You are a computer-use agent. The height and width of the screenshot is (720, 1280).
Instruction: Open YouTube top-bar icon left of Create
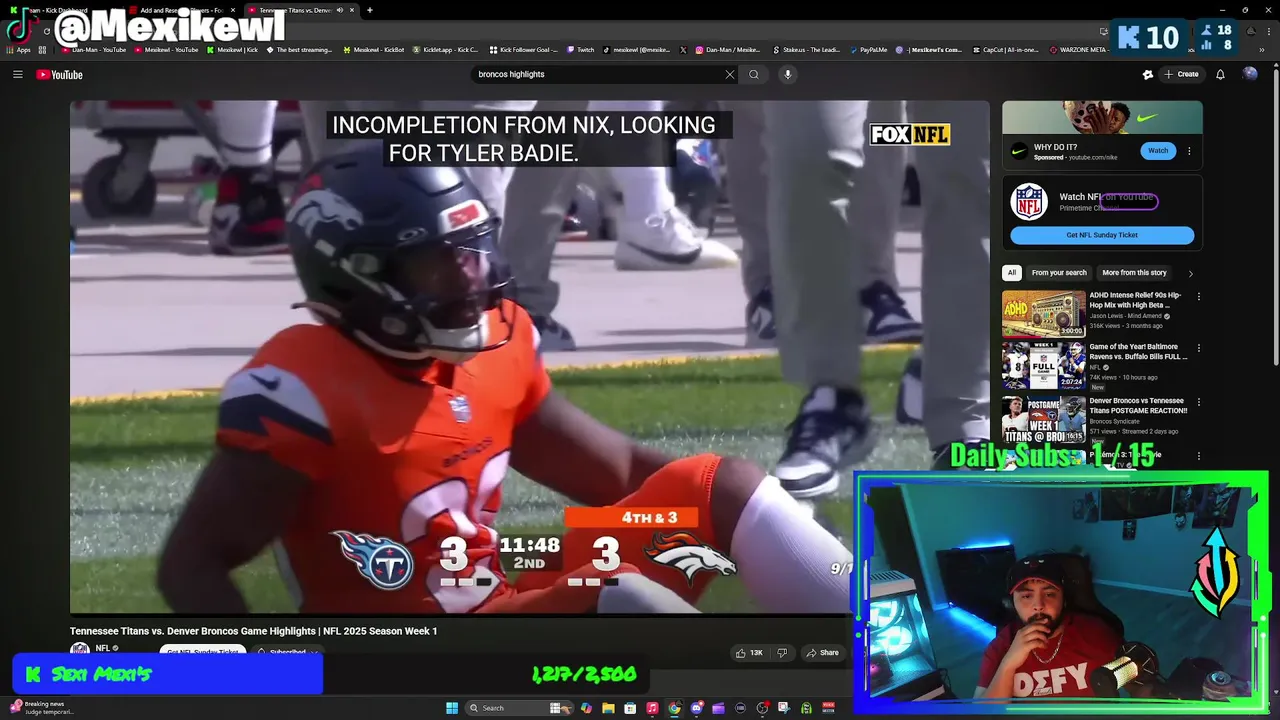point(1148,74)
